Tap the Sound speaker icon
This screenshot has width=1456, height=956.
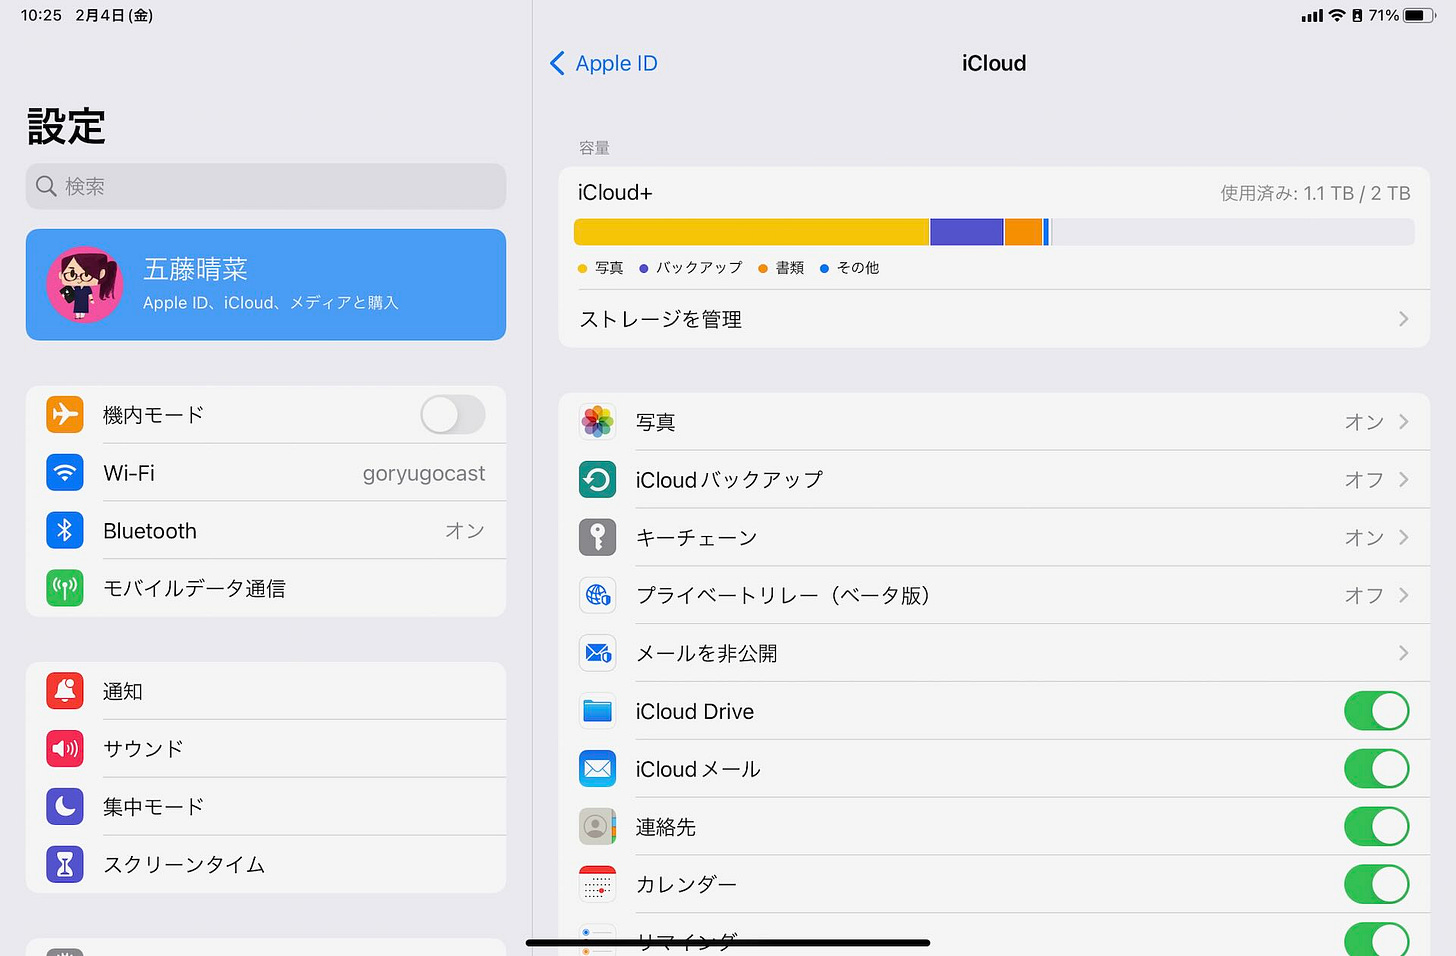(65, 748)
